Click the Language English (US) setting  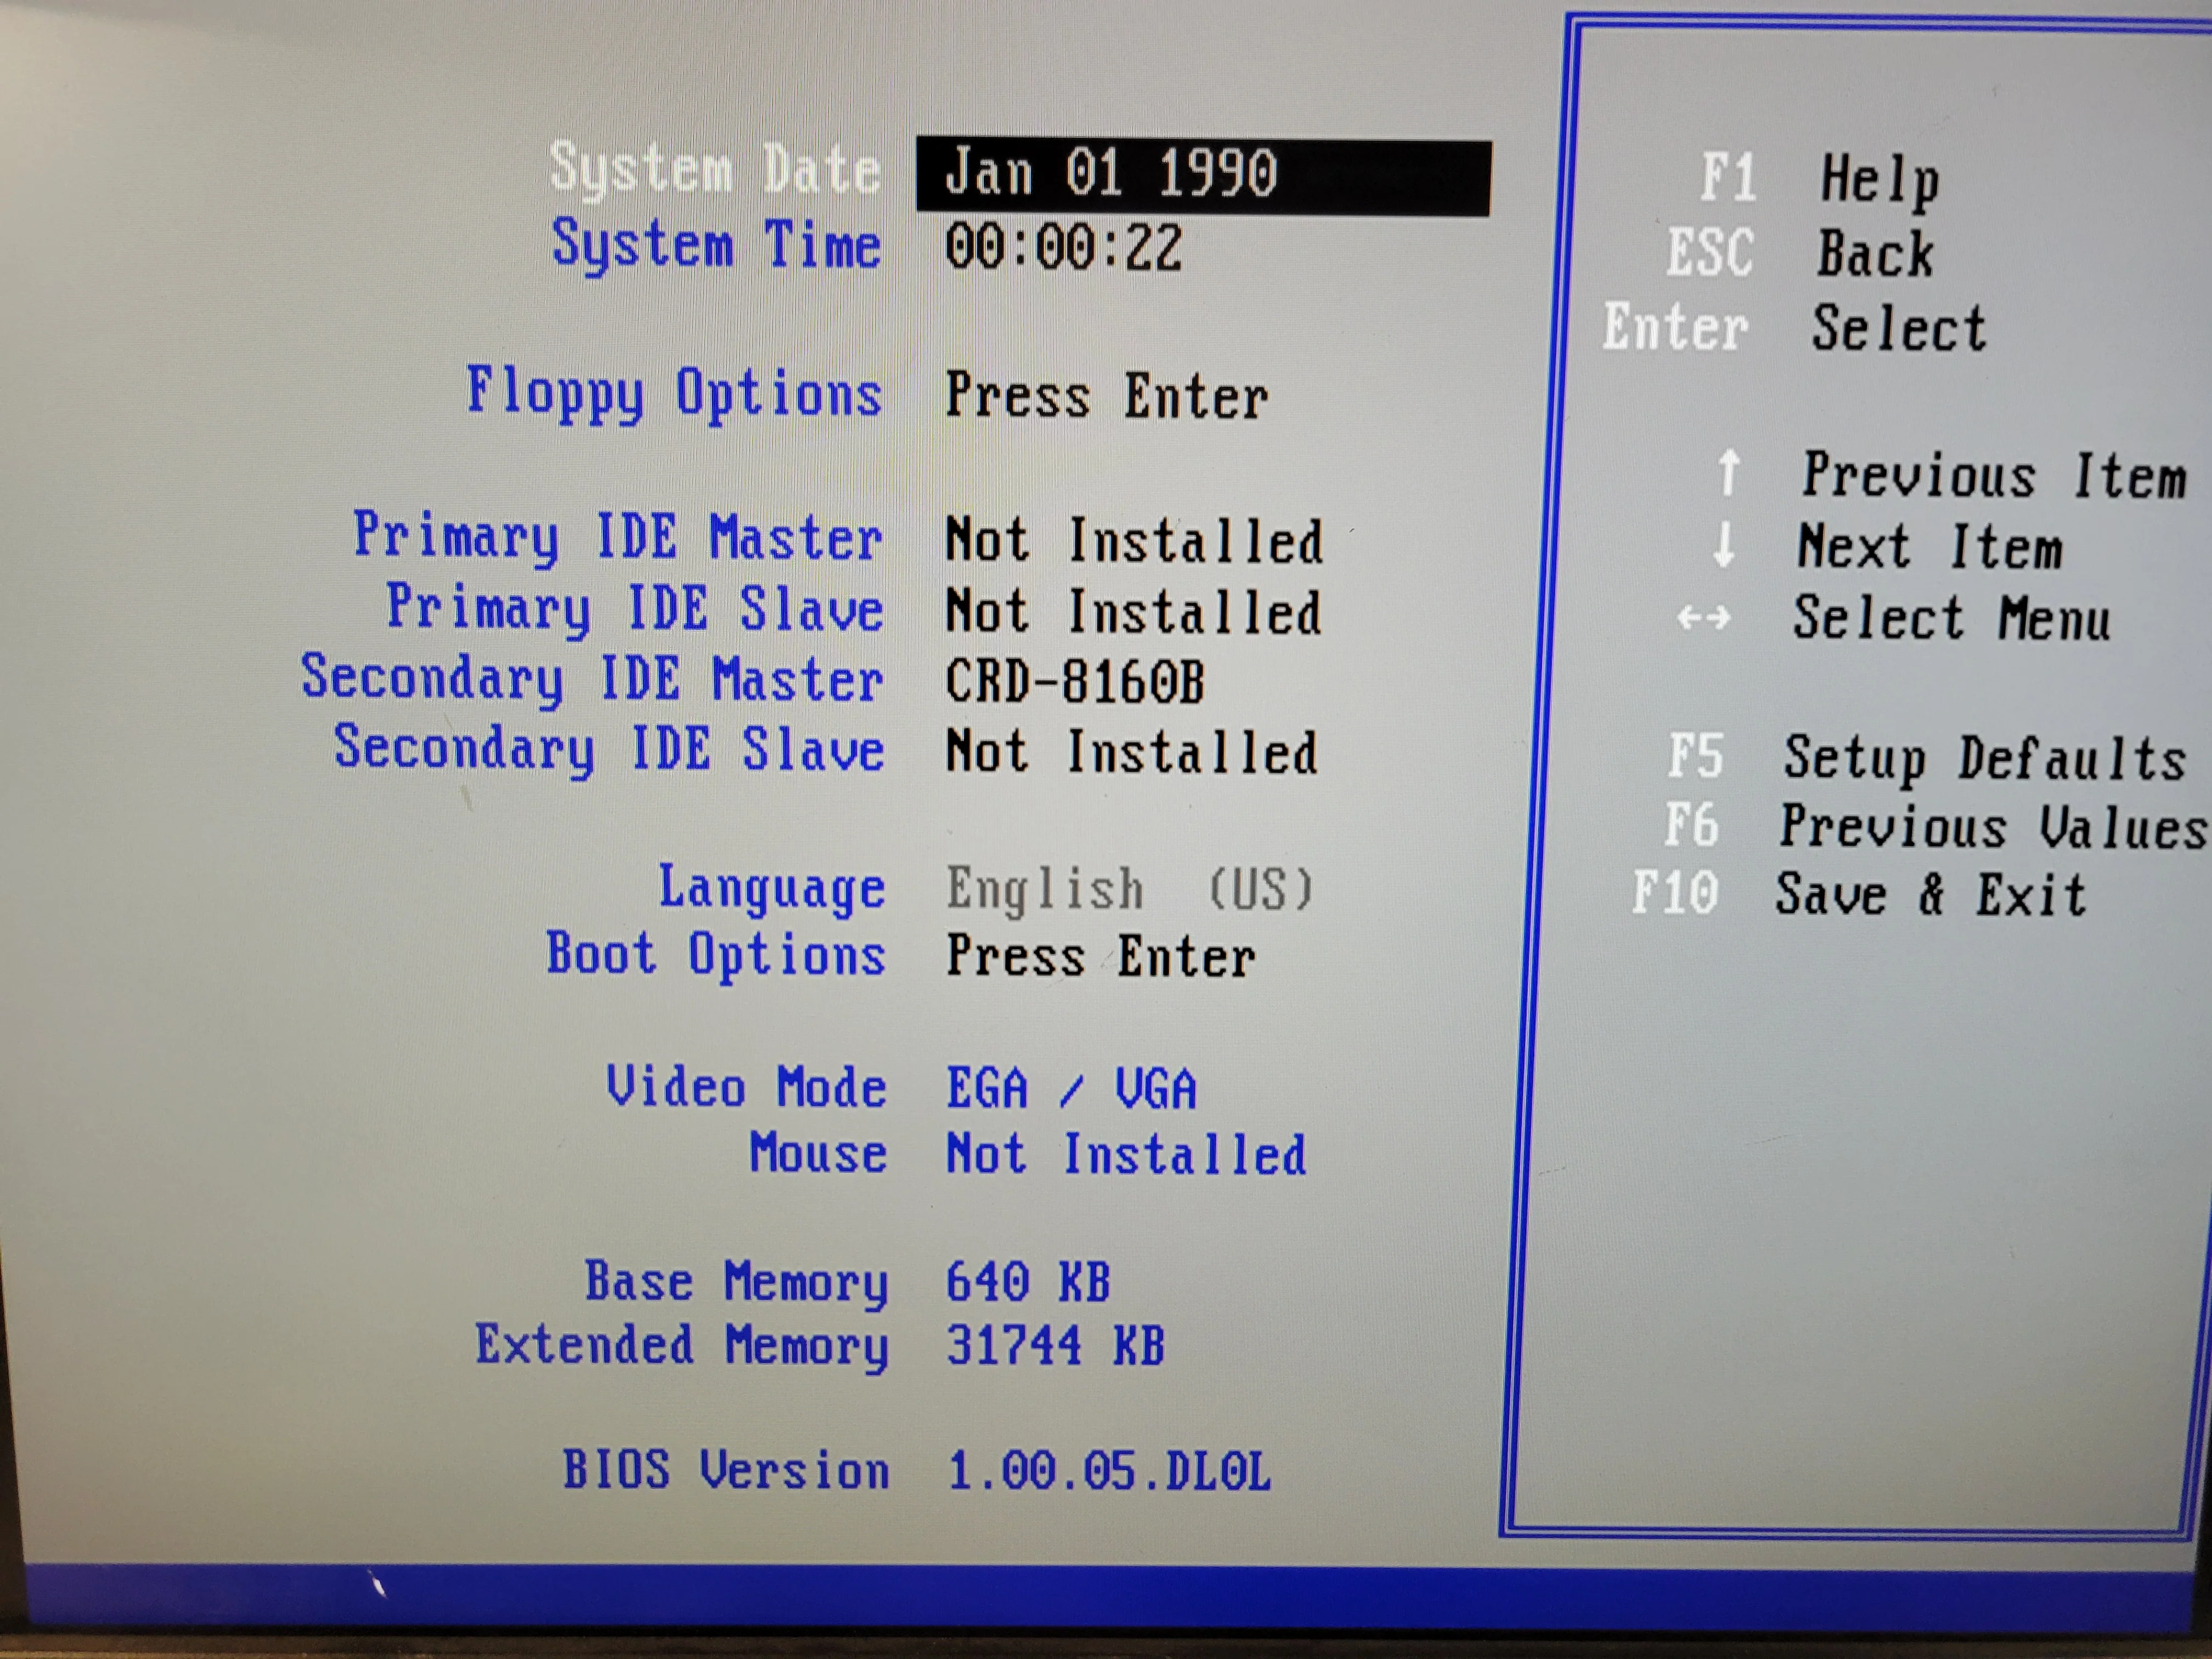(x=1129, y=889)
